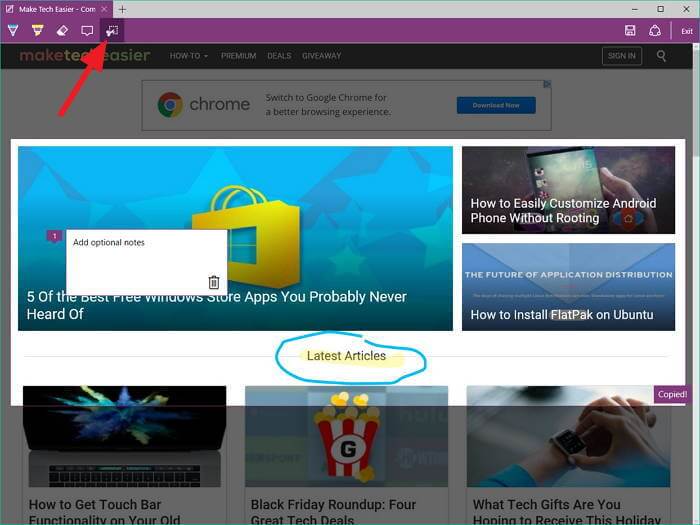Delete the note using trash icon
The width and height of the screenshot is (700, 525).
coord(214,282)
